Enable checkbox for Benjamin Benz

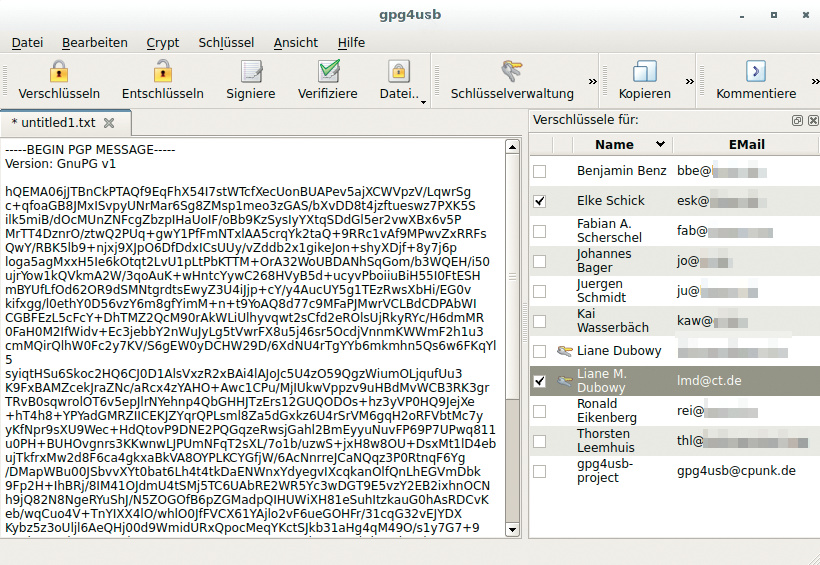540,171
